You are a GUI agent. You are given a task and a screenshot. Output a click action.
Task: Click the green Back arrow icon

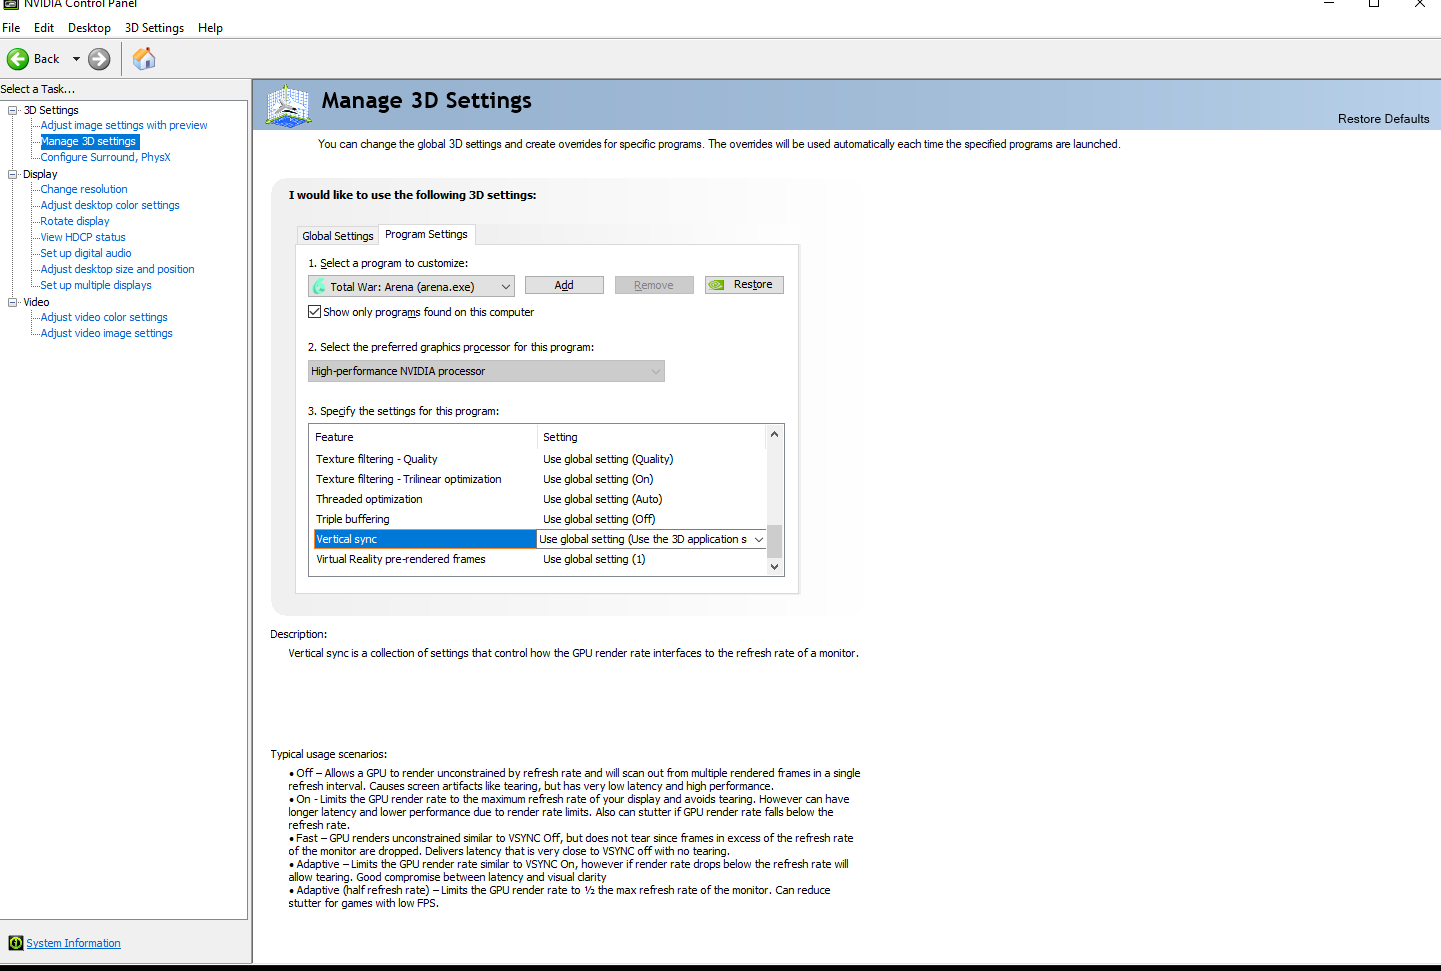coord(18,59)
